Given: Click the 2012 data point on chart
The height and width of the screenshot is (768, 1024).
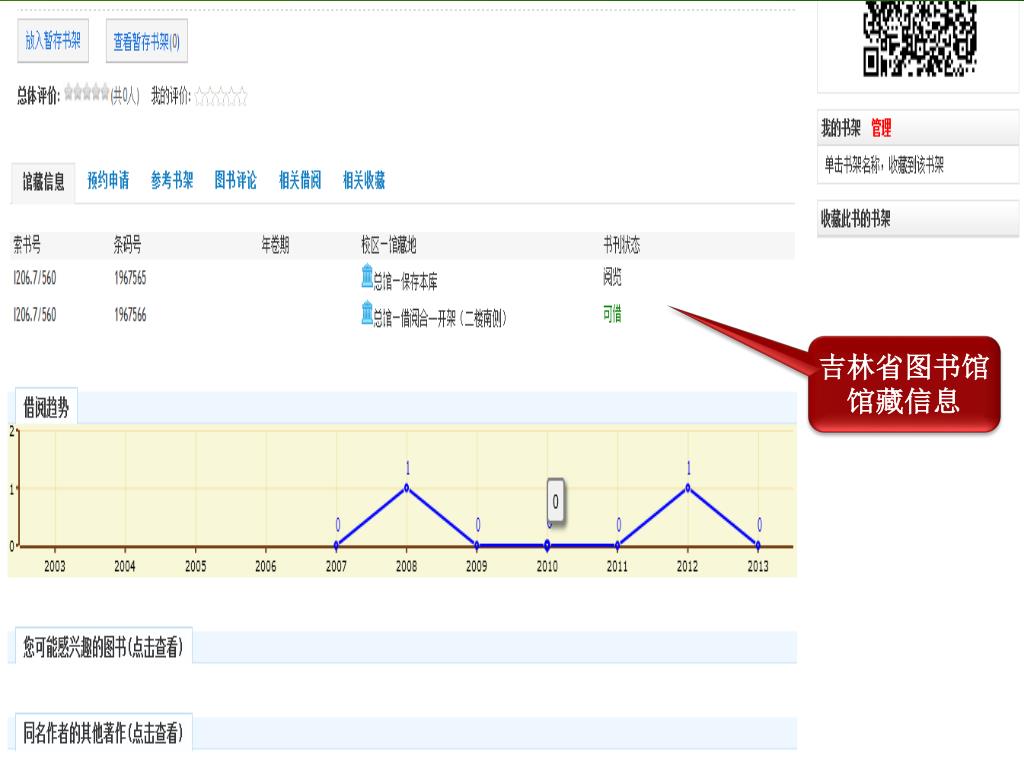Looking at the screenshot, I should (688, 488).
